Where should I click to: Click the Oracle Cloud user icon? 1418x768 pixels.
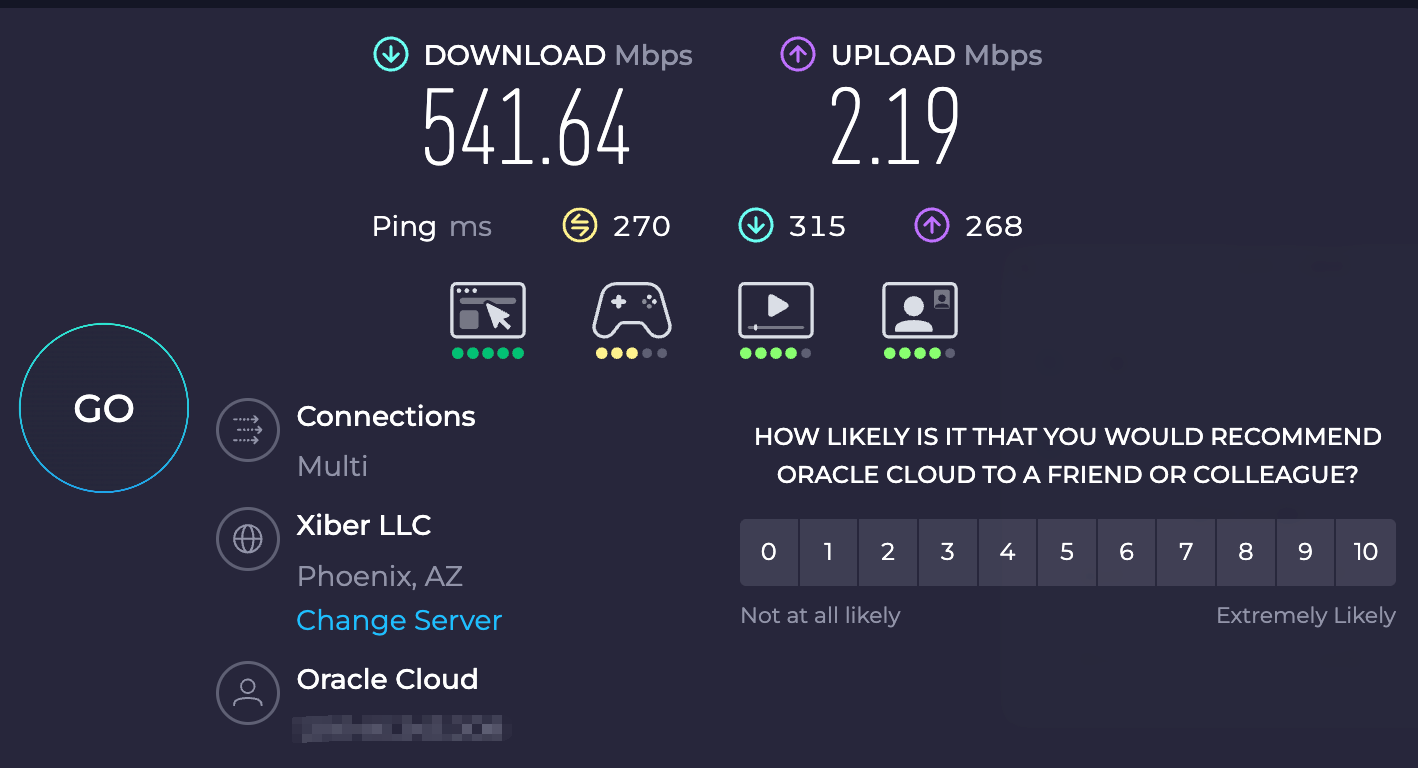click(247, 692)
